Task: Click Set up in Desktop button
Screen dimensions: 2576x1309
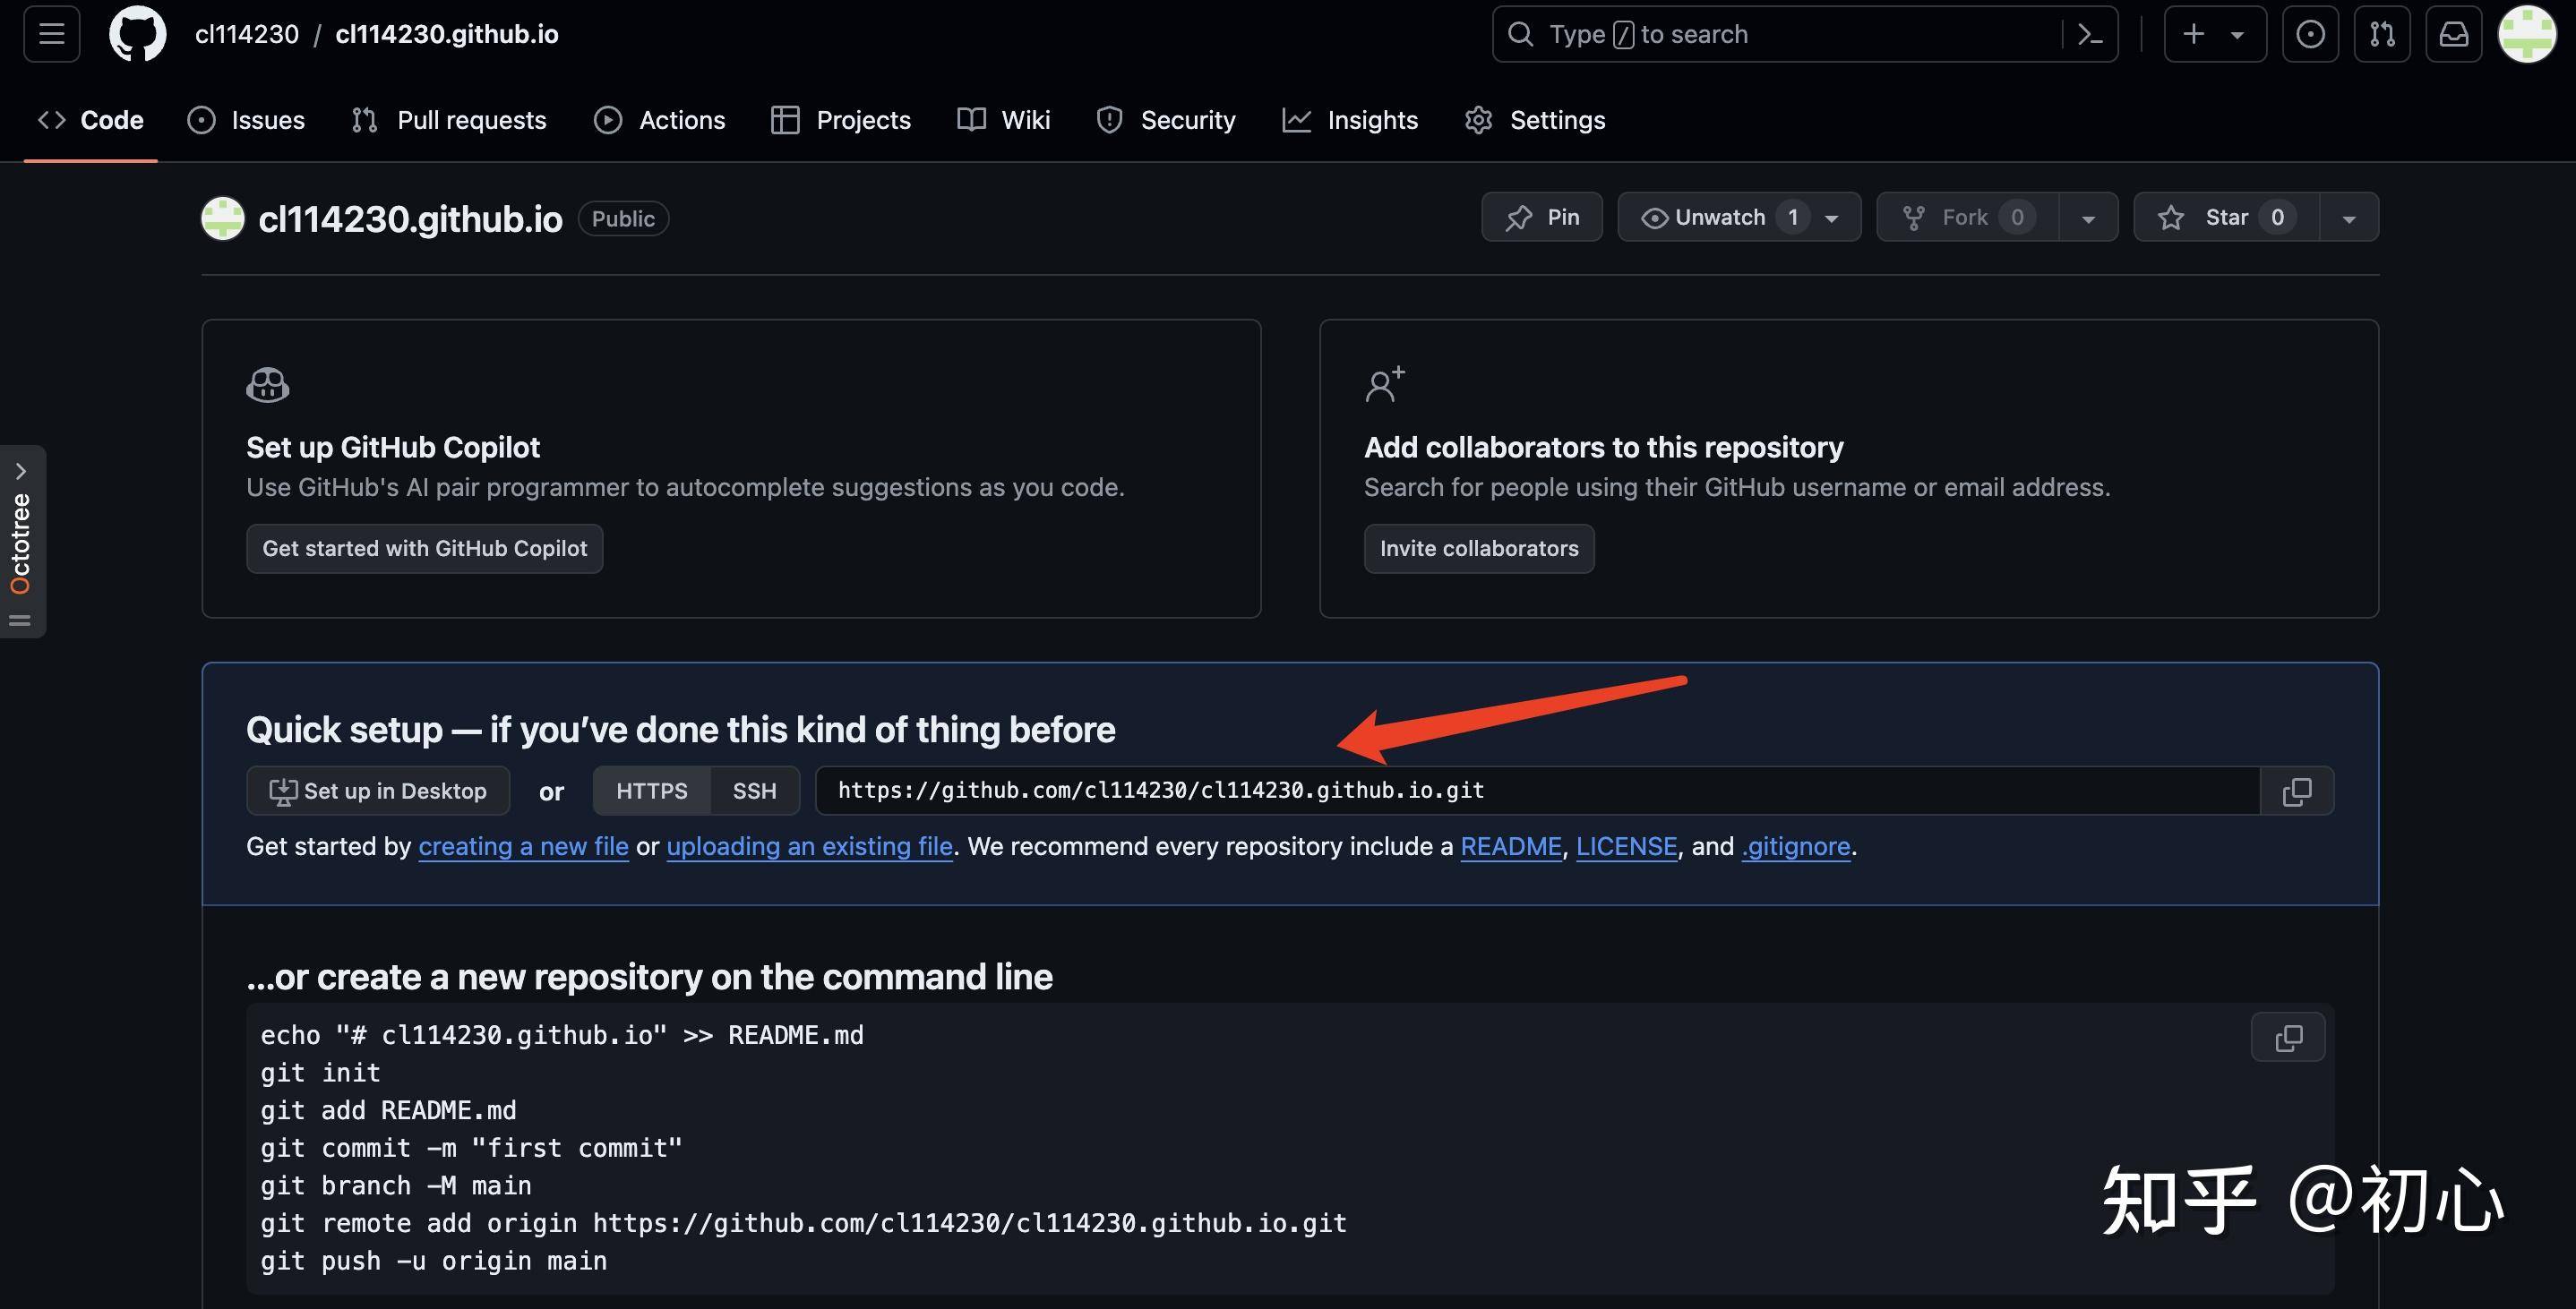Action: pyautogui.click(x=378, y=791)
